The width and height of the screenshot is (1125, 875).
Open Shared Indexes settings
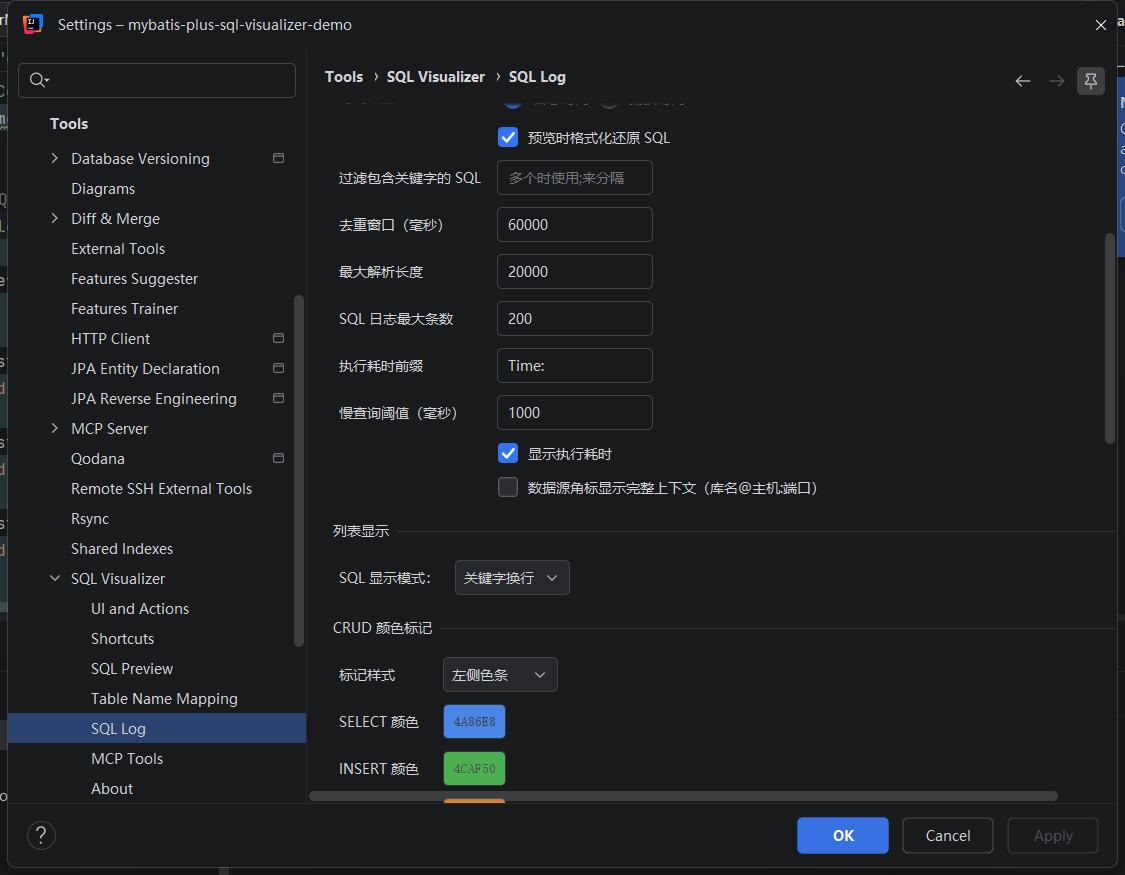click(x=122, y=549)
